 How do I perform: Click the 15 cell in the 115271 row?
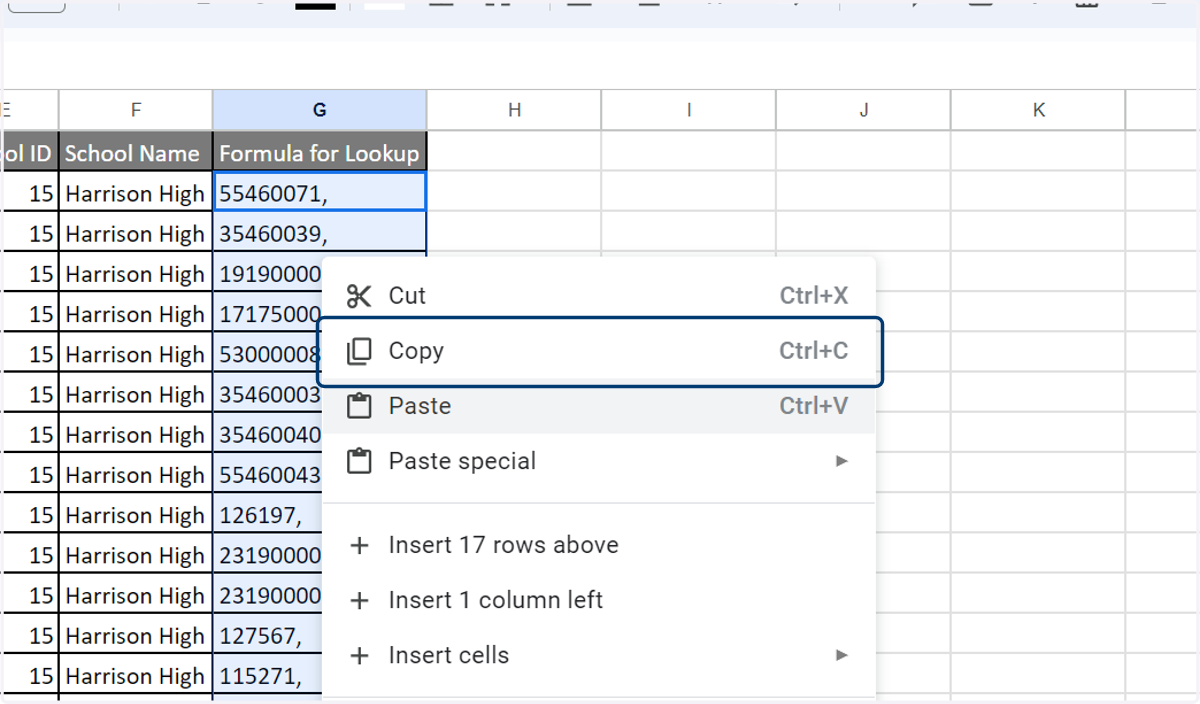pyautogui.click(x=31, y=676)
